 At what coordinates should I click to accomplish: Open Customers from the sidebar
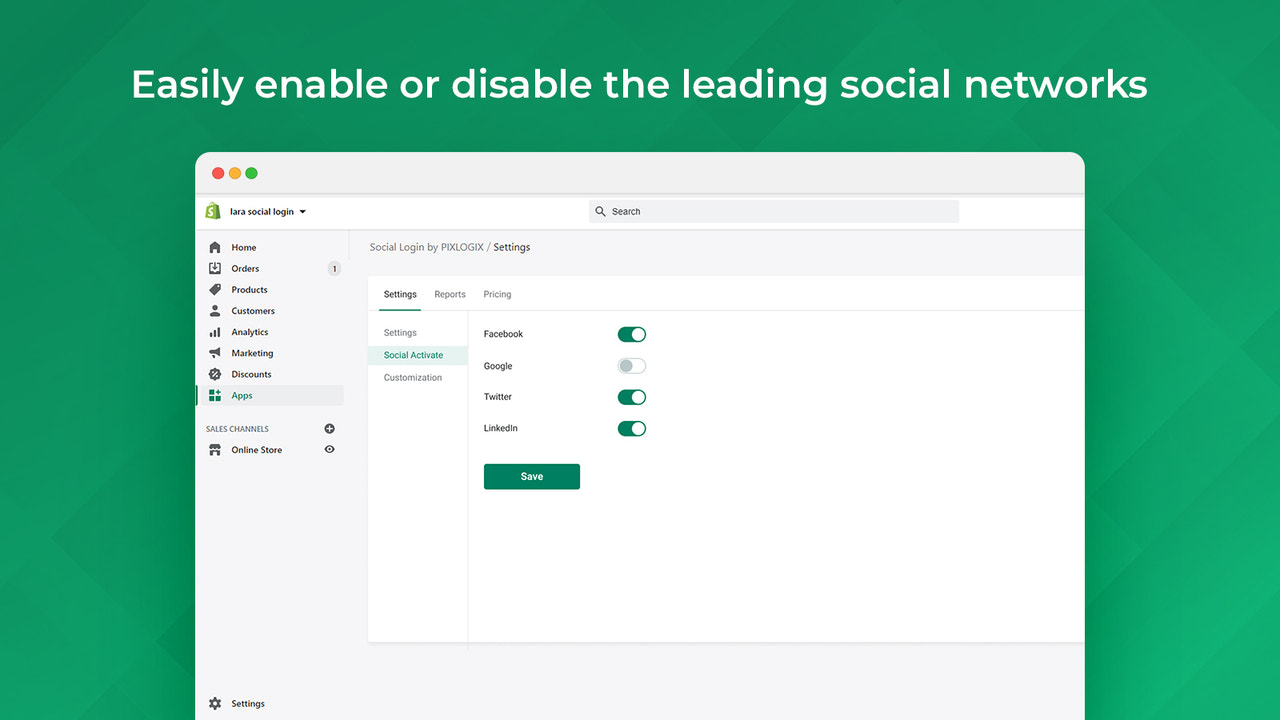pyautogui.click(x=216, y=310)
